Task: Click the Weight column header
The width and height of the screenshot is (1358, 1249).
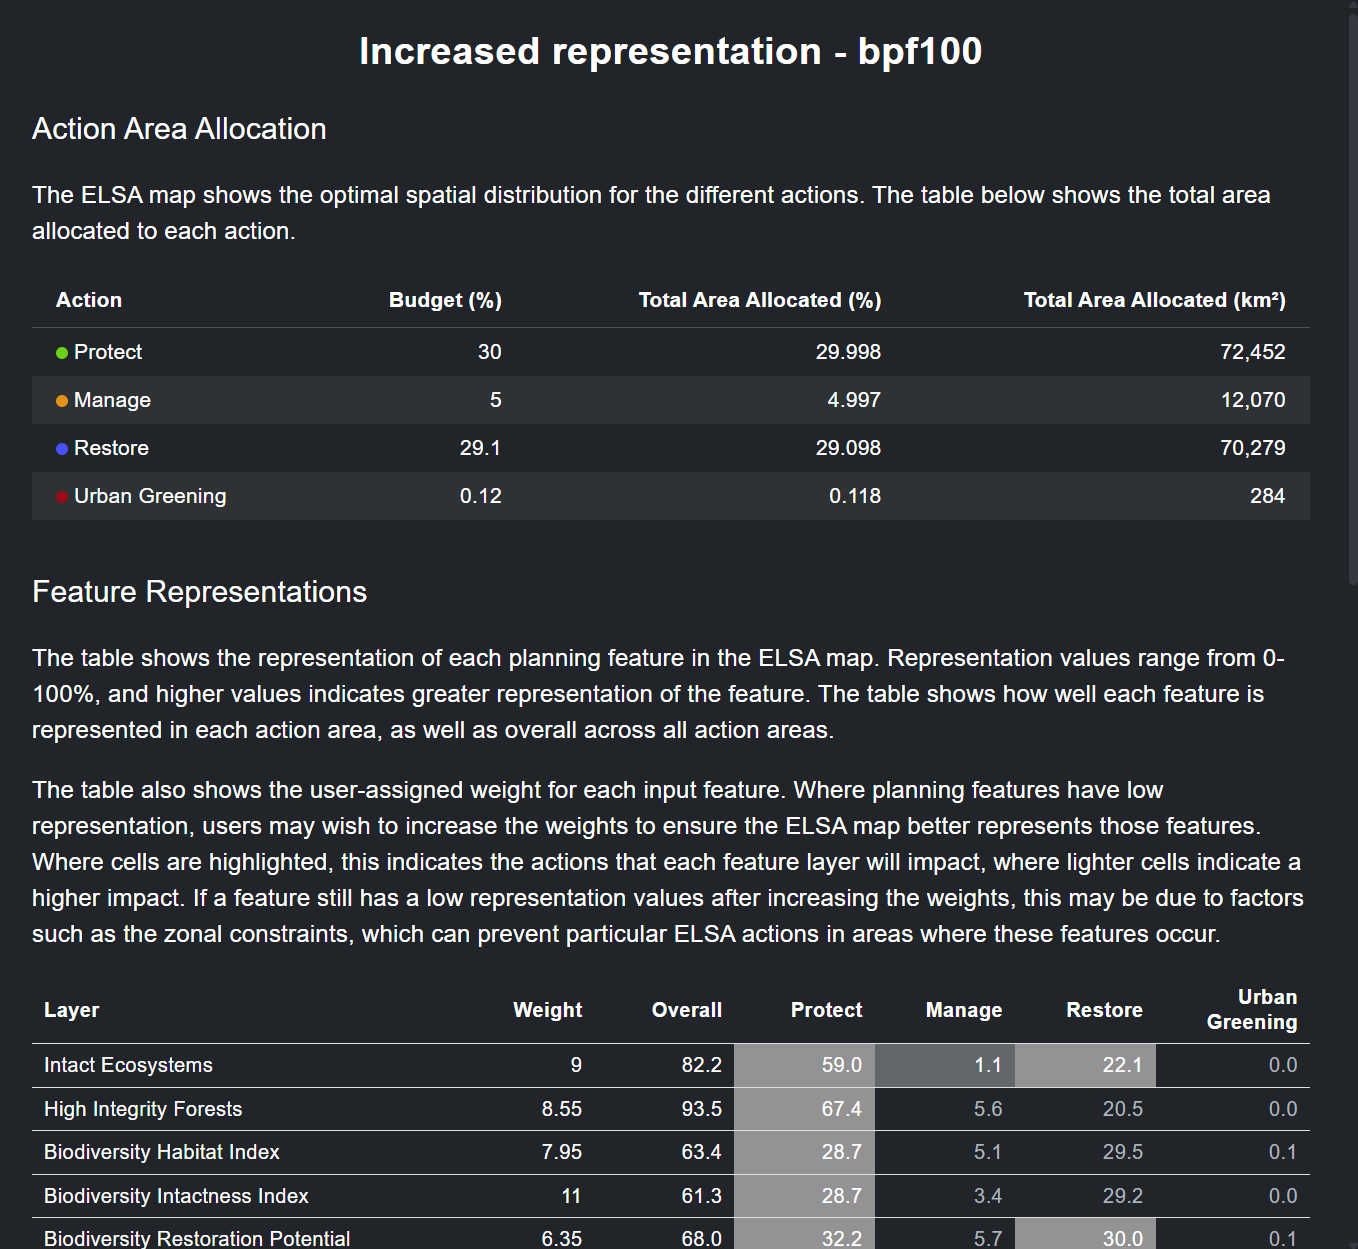Action: 547,1010
